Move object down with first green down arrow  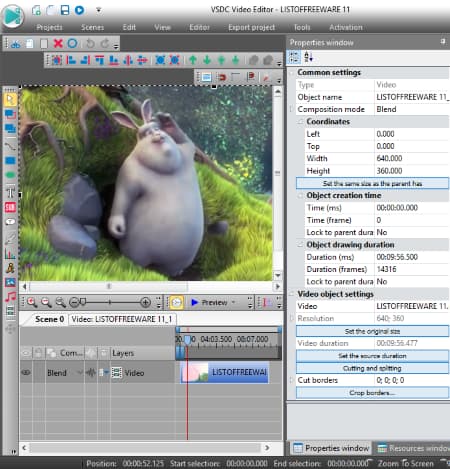pos(207,60)
